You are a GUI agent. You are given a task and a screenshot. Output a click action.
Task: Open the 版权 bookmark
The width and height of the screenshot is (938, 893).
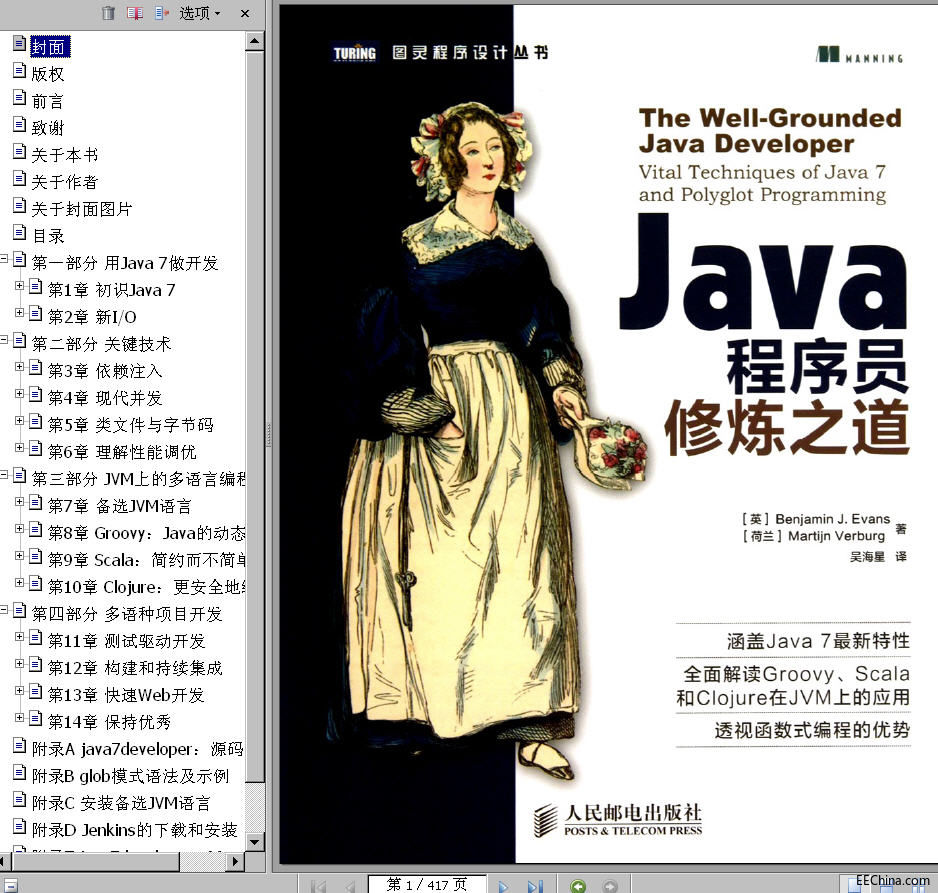[48, 74]
